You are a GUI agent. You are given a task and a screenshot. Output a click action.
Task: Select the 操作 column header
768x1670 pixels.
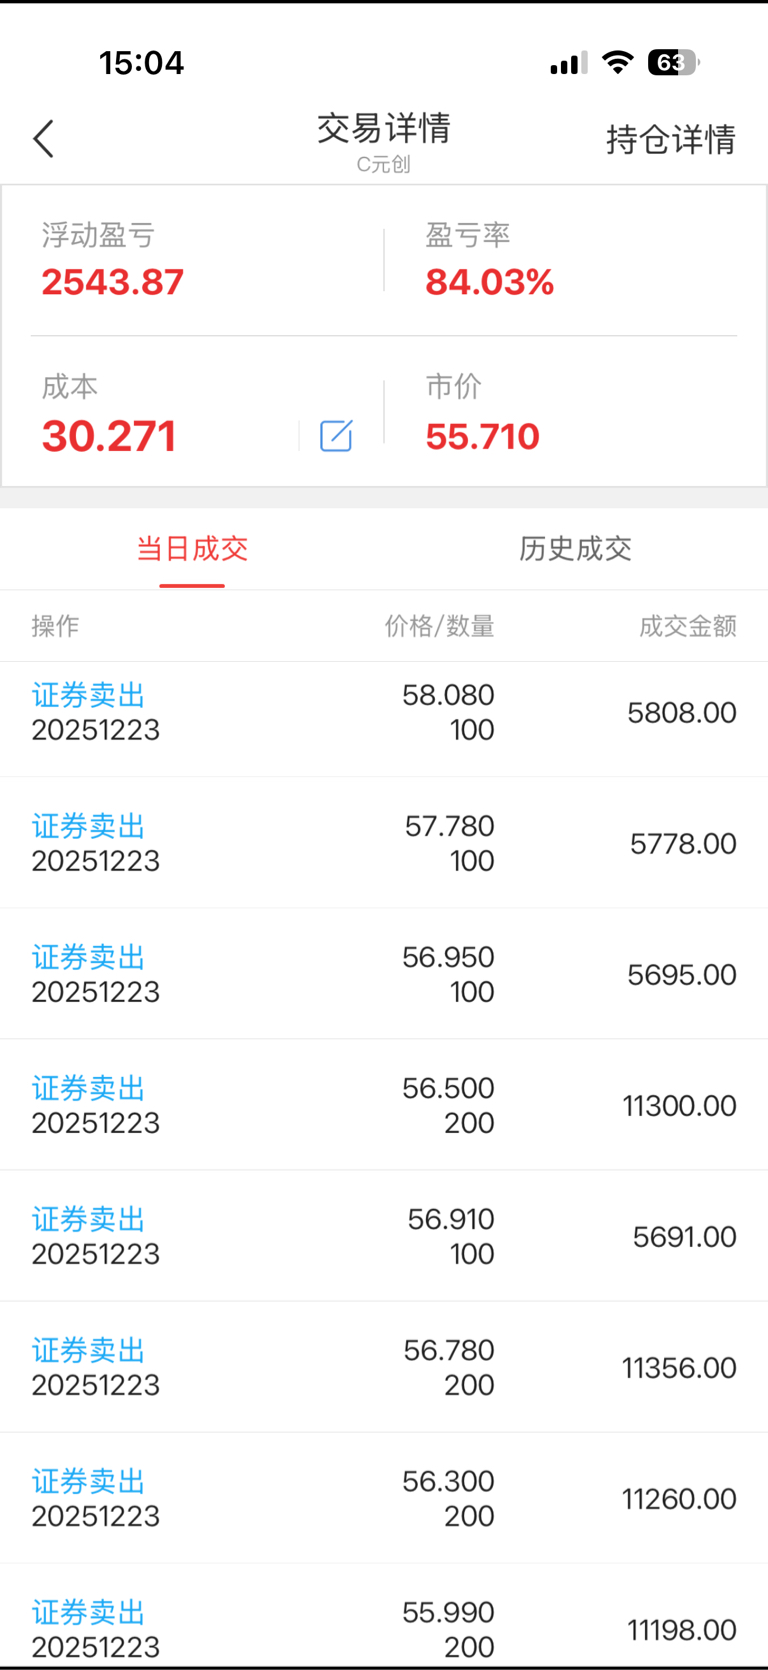(55, 626)
